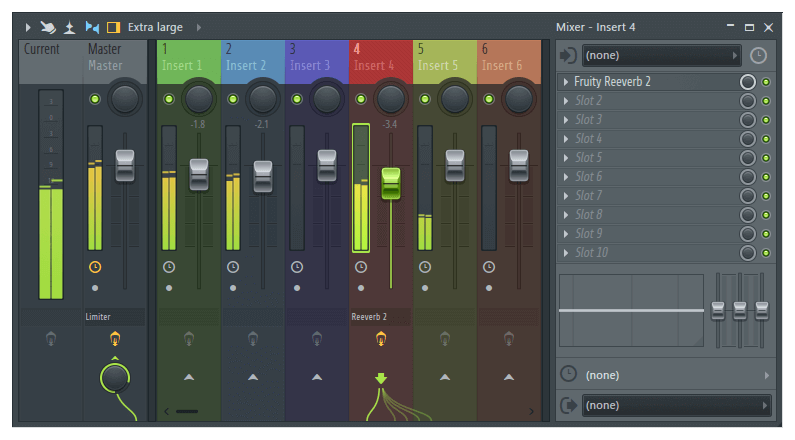Open the mixer options menu arrow
This screenshot has width=795, height=440.
tap(28, 26)
